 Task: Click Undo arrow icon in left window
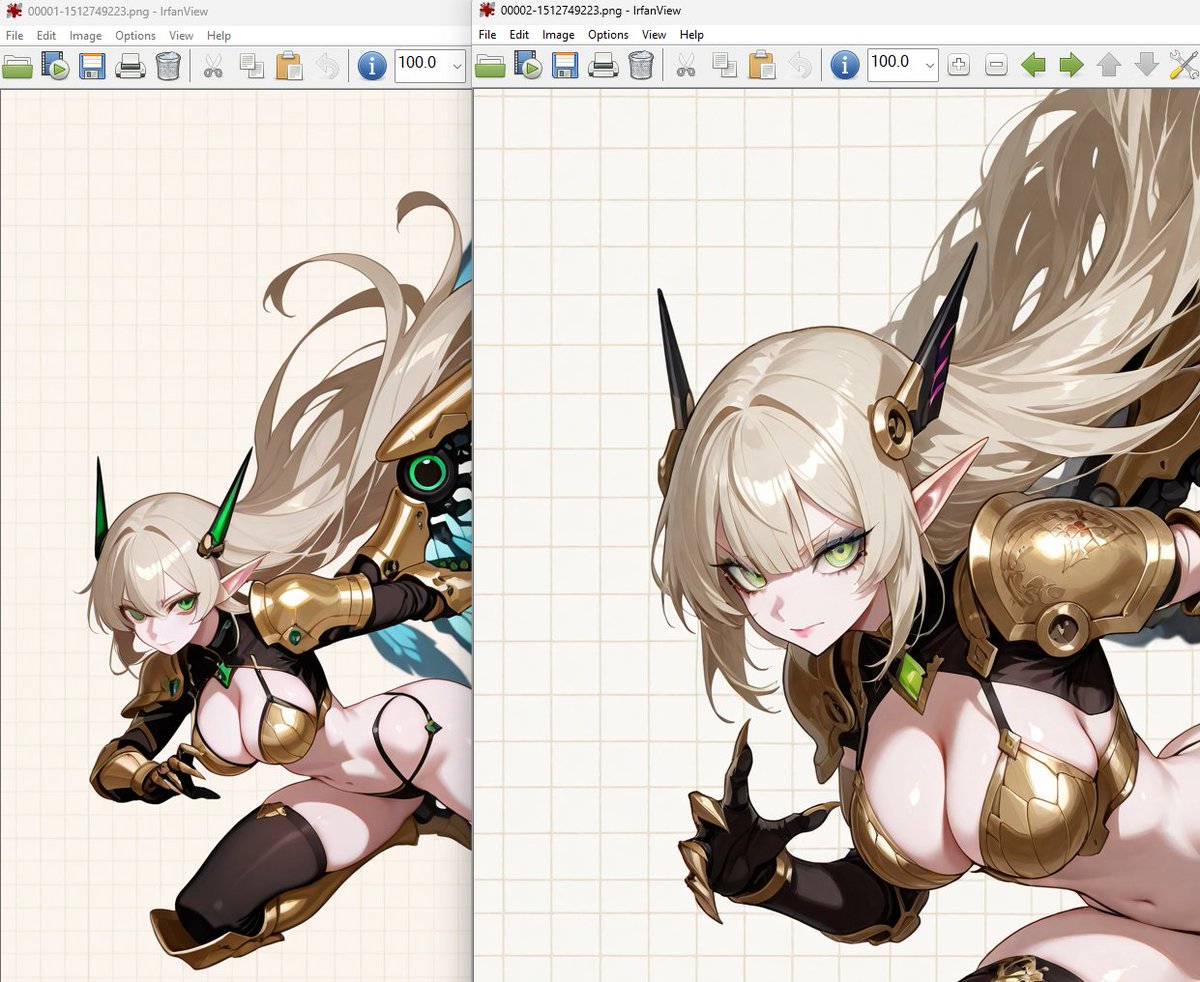point(326,67)
